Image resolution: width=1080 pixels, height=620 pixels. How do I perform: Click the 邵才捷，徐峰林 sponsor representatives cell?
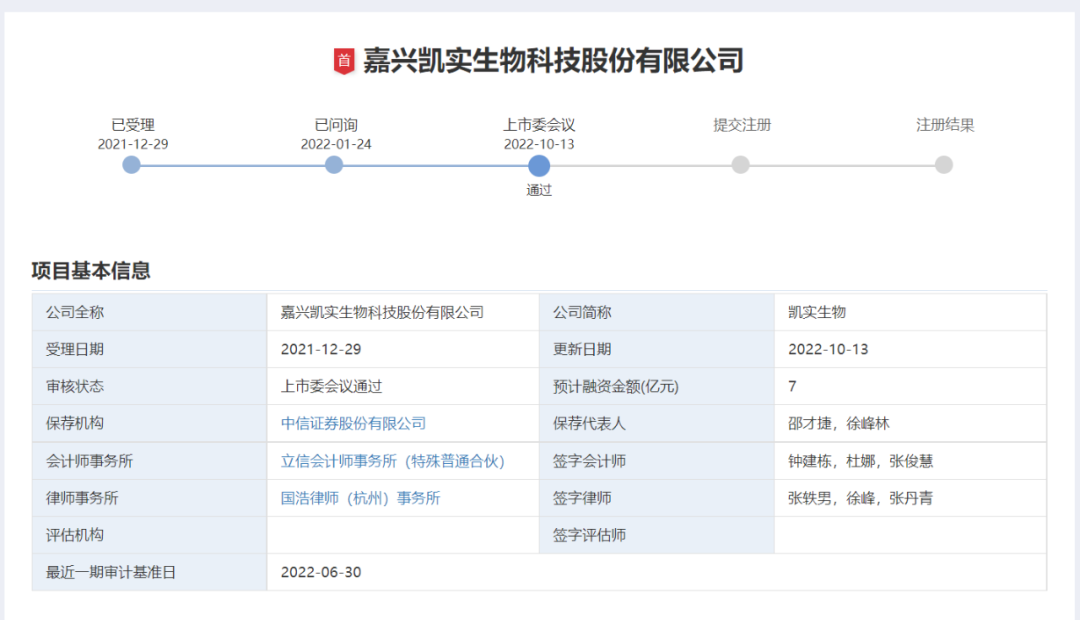click(838, 423)
